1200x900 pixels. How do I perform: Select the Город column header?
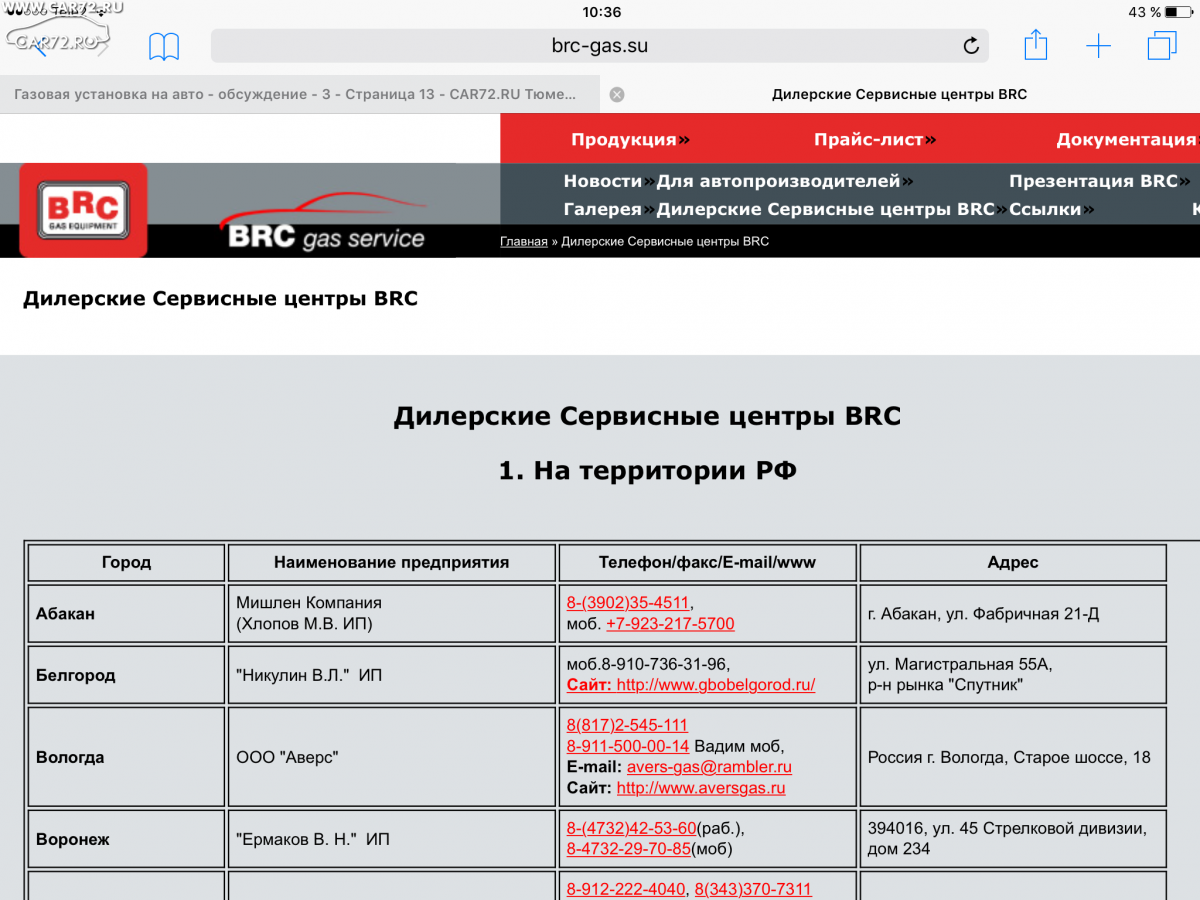[x=126, y=562]
